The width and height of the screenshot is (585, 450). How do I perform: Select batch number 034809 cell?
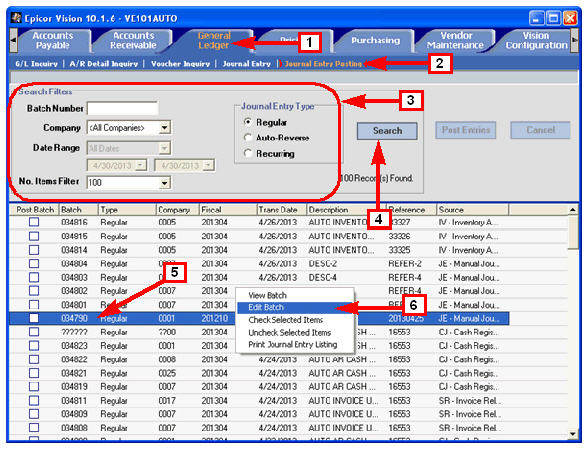74,414
